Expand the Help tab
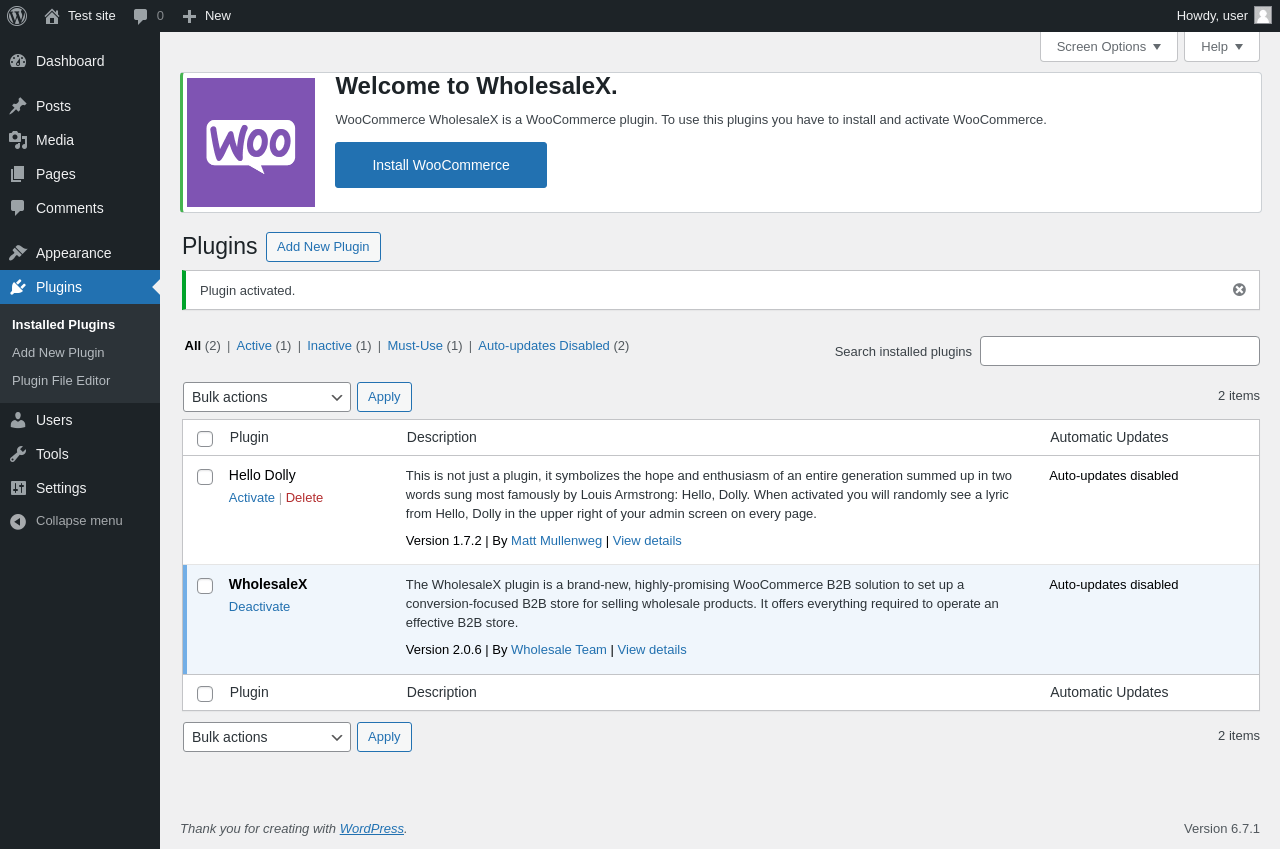The width and height of the screenshot is (1280, 849). [x=1222, y=46]
